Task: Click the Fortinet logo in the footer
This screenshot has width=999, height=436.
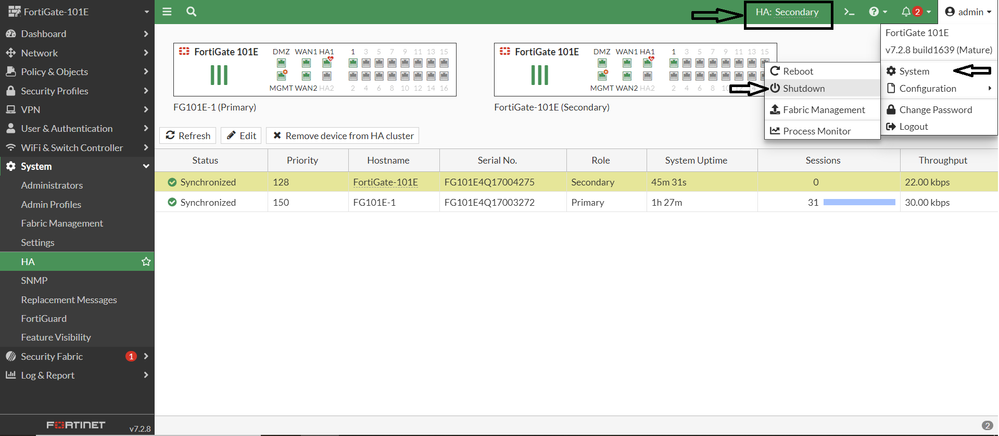Action: click(x=76, y=425)
